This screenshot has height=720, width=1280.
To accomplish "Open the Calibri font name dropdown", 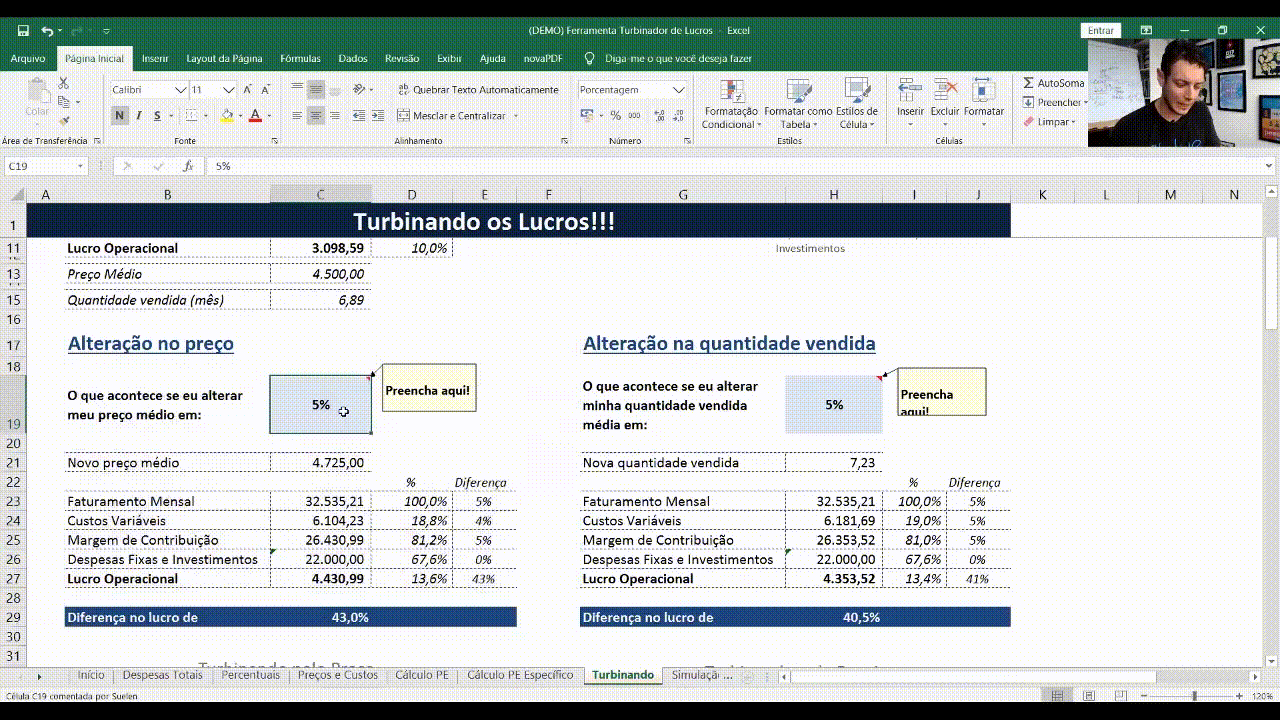I will point(180,90).
